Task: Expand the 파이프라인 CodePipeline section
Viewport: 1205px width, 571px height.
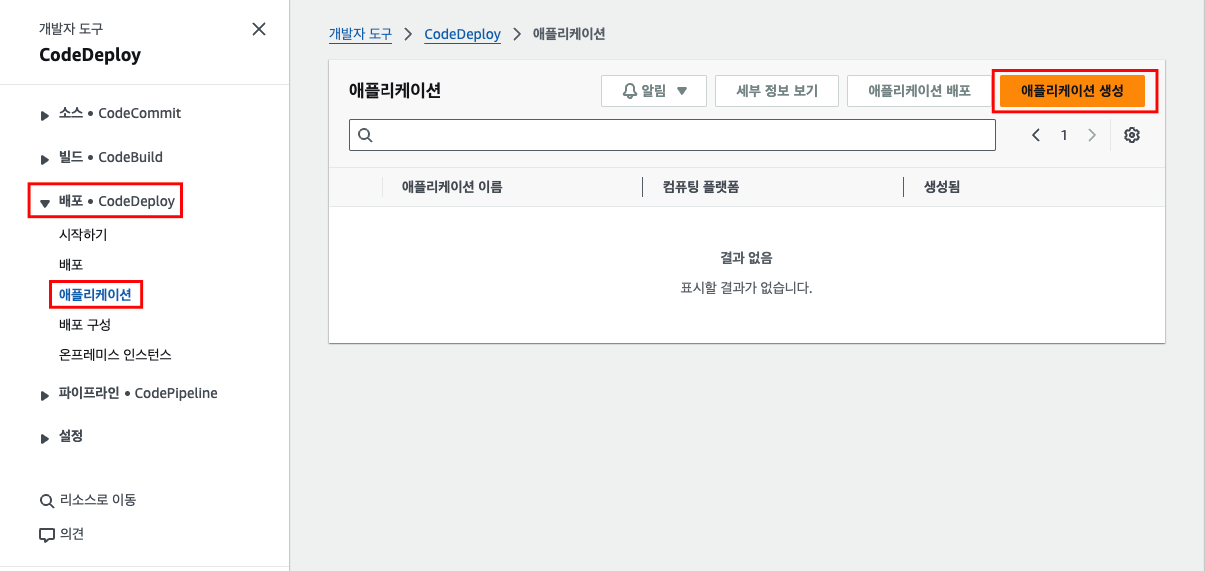Action: pyautogui.click(x=45, y=396)
